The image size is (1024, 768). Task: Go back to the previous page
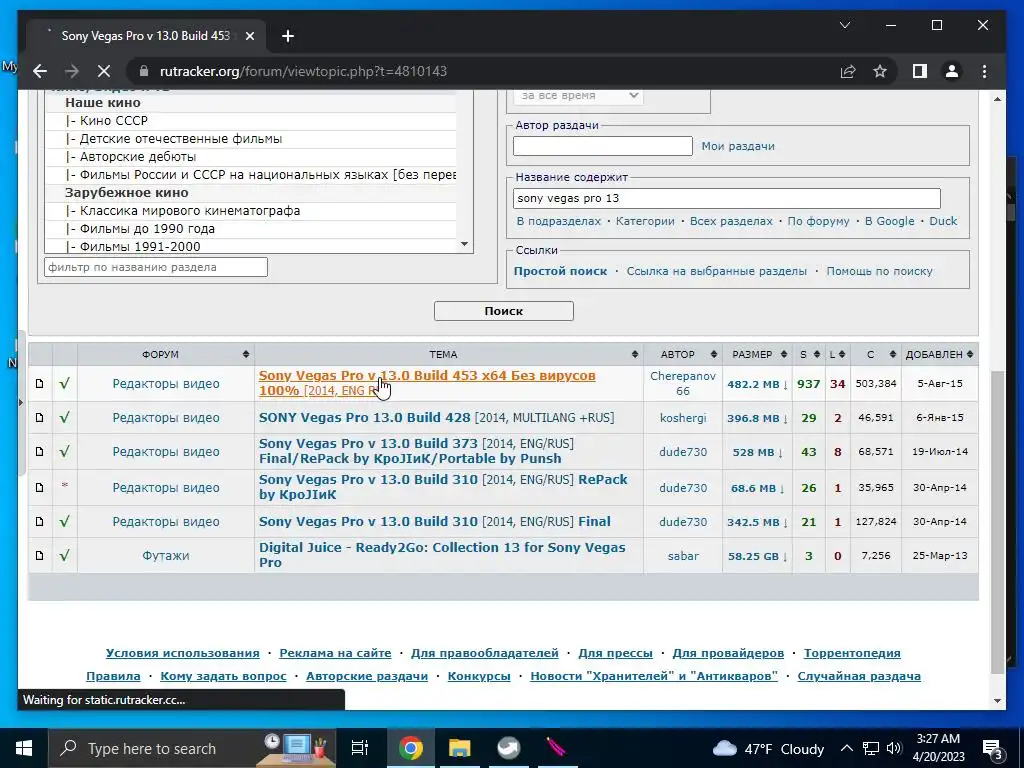[40, 71]
